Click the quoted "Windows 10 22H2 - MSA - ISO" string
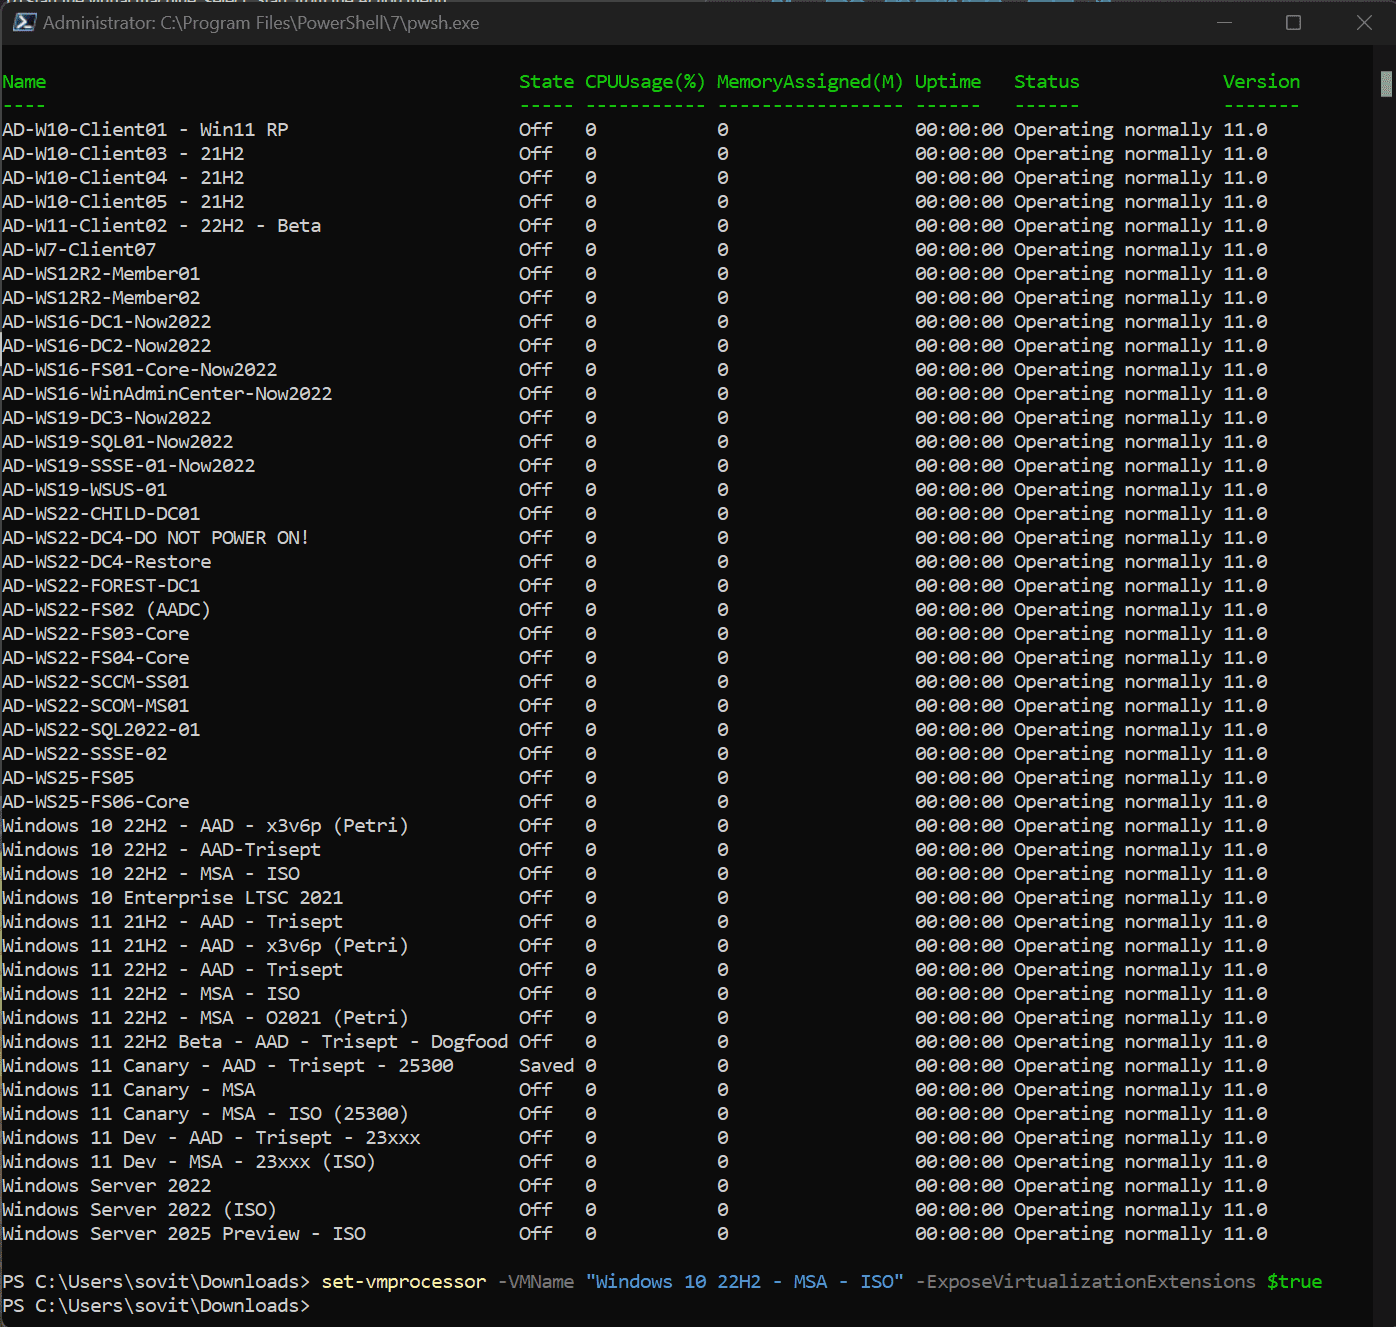The height and width of the screenshot is (1327, 1396). 744,1282
